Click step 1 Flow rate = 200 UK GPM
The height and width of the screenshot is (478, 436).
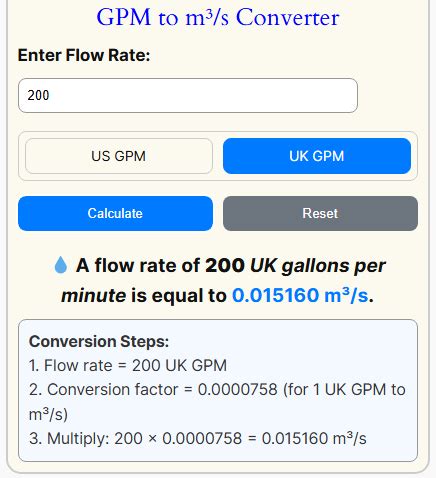(128, 365)
